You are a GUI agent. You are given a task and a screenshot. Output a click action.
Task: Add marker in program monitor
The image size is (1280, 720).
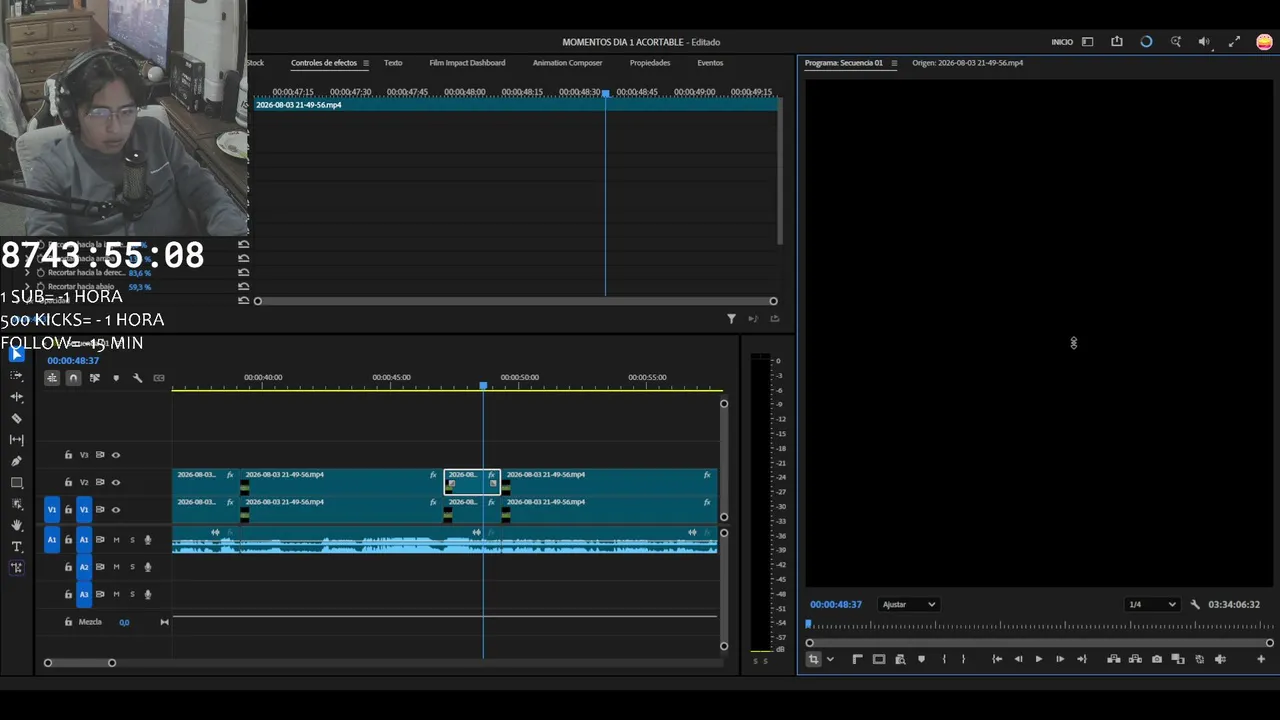pyautogui.click(x=921, y=659)
